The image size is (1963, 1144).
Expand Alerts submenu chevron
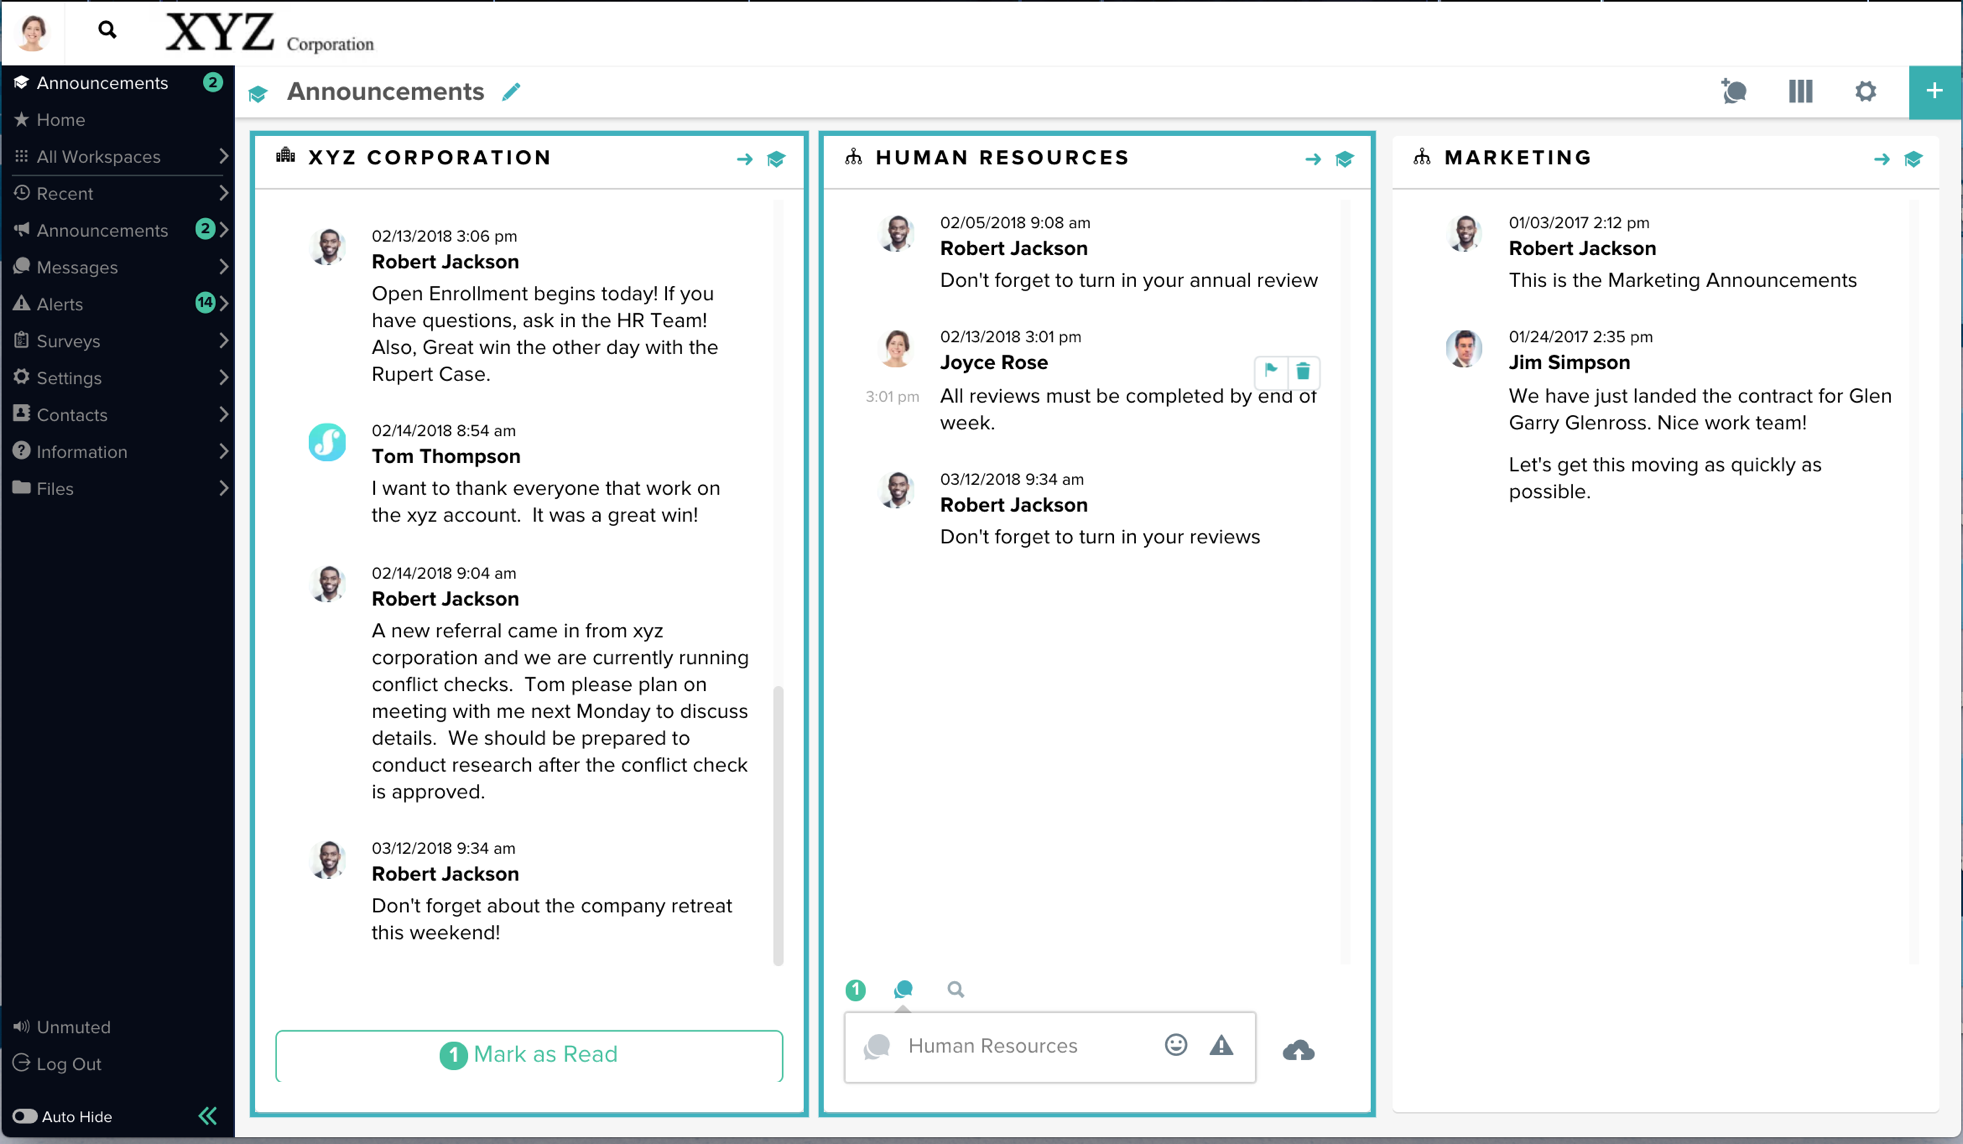223,303
